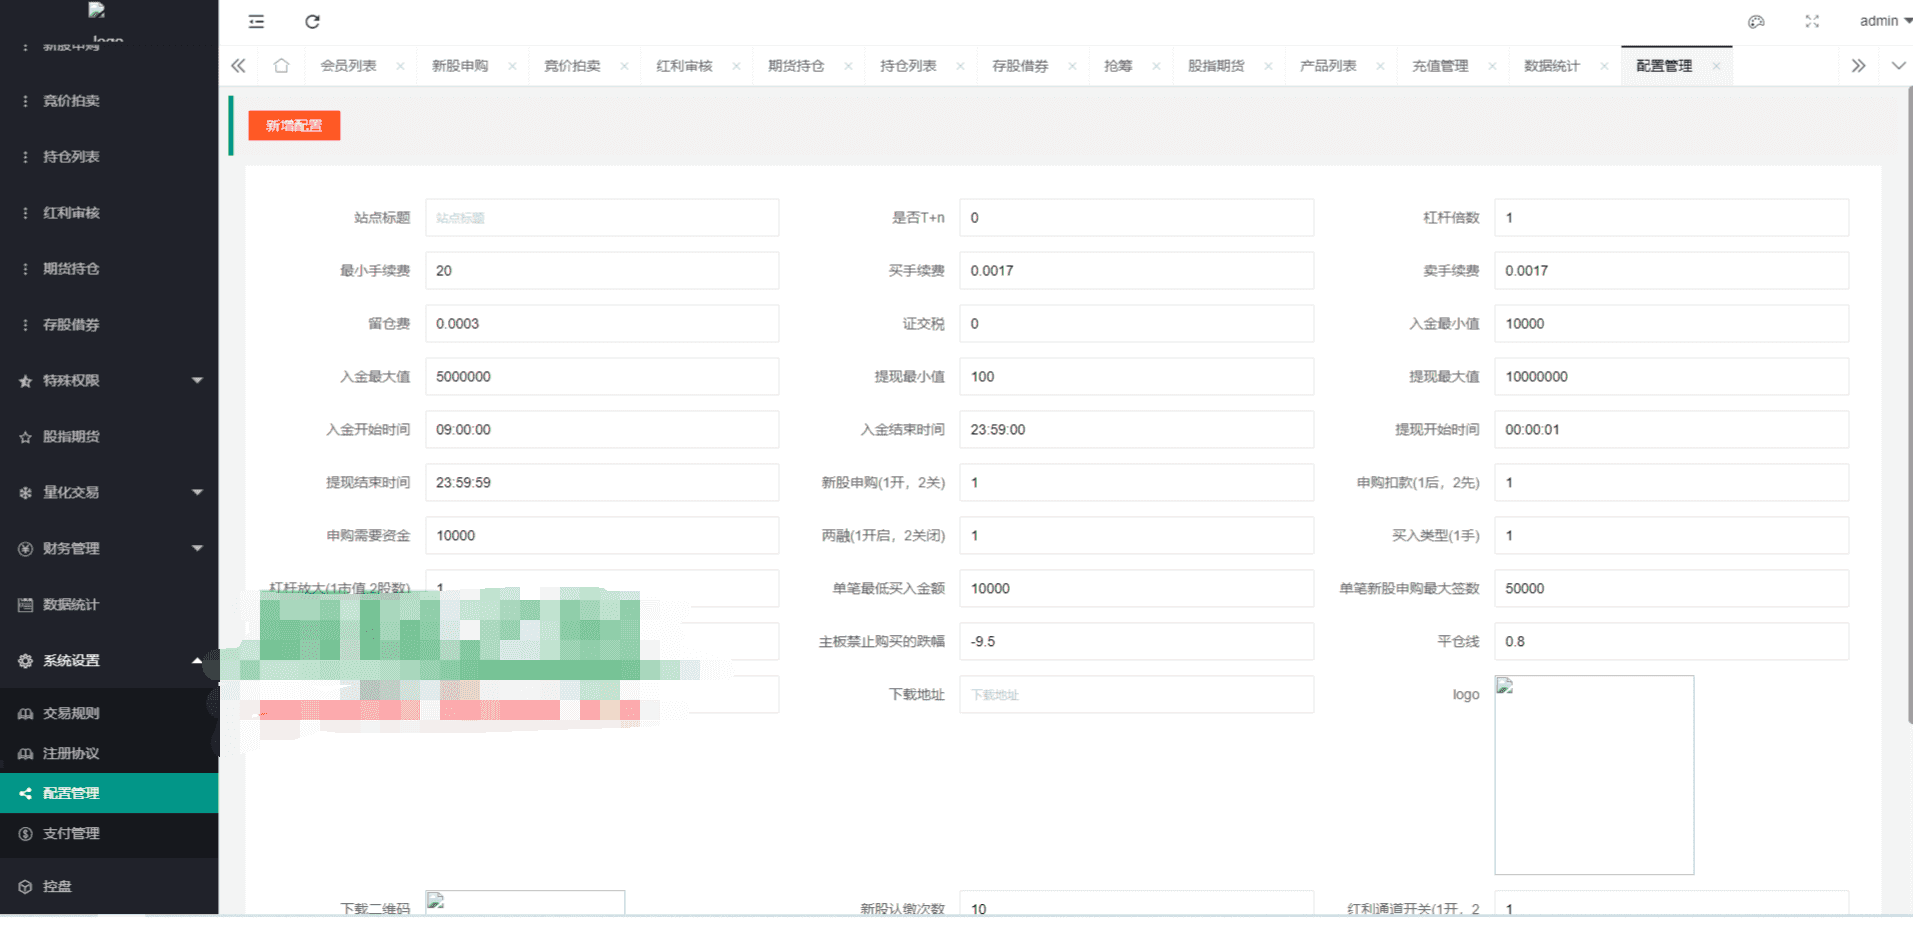Switch to the 新股申购 tab
Viewport: 1913px width, 925px height.
coord(461,66)
